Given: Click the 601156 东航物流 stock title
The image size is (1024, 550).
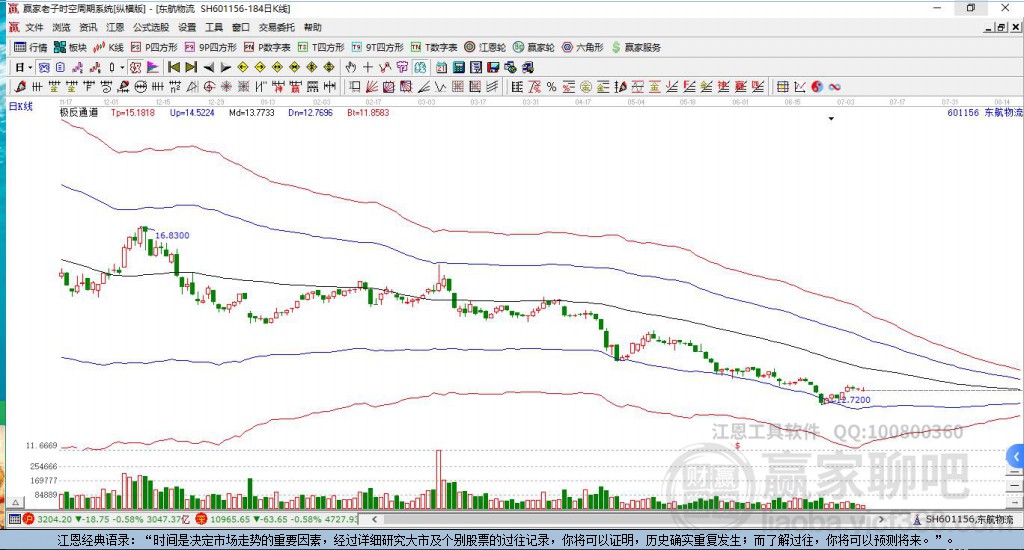Looking at the screenshot, I should [x=984, y=112].
